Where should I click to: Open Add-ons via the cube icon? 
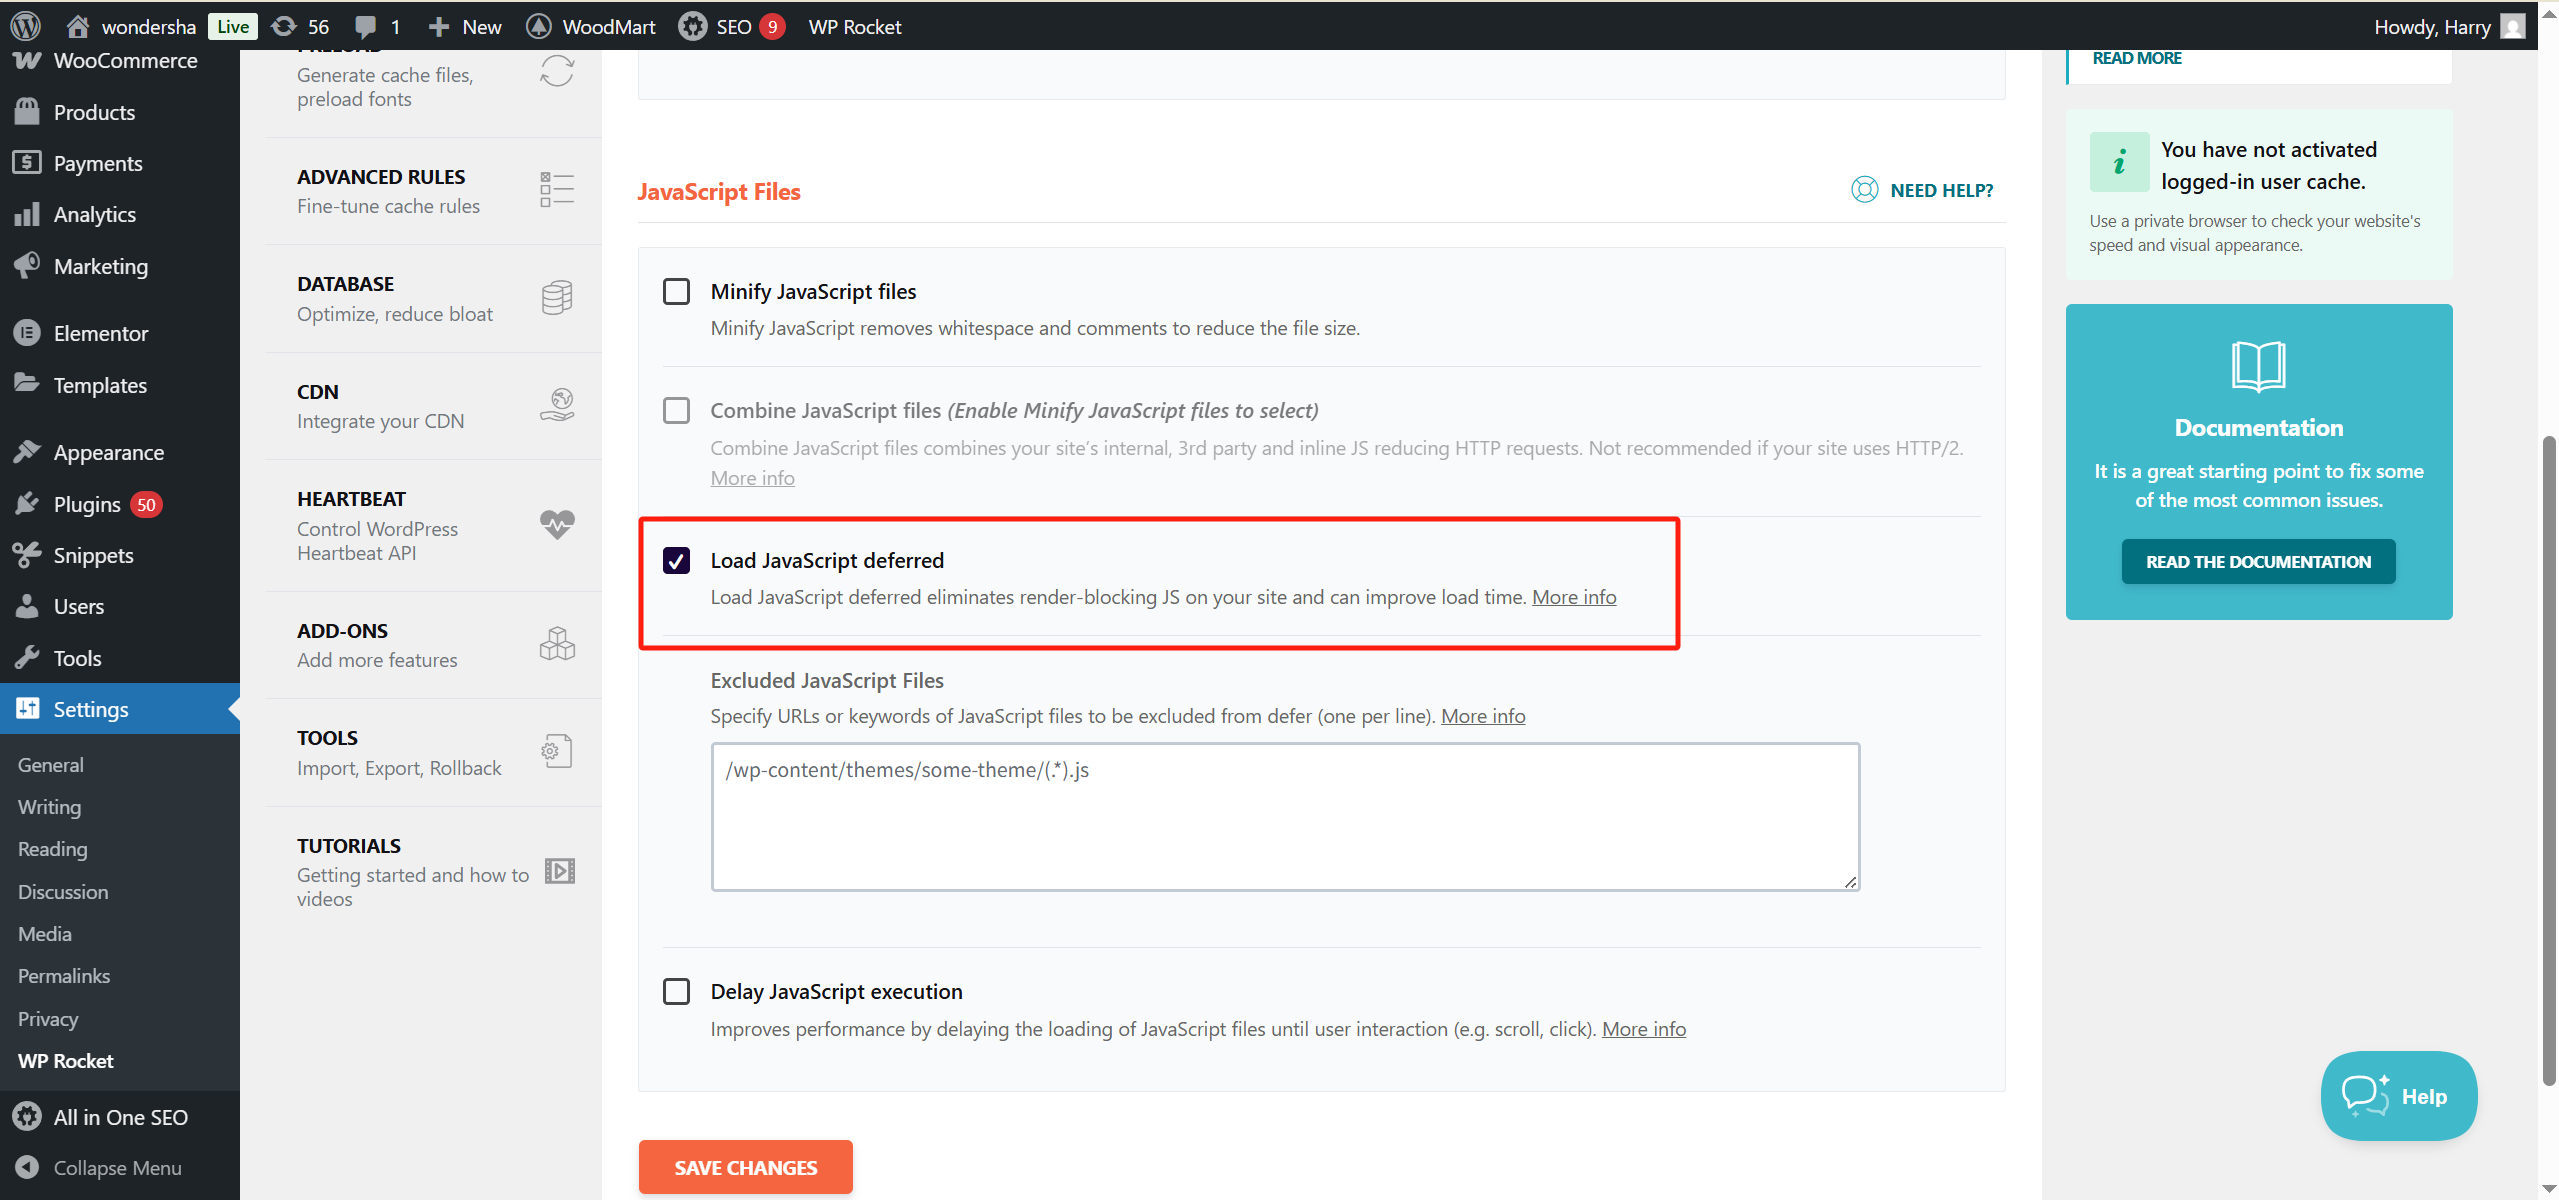click(x=556, y=644)
